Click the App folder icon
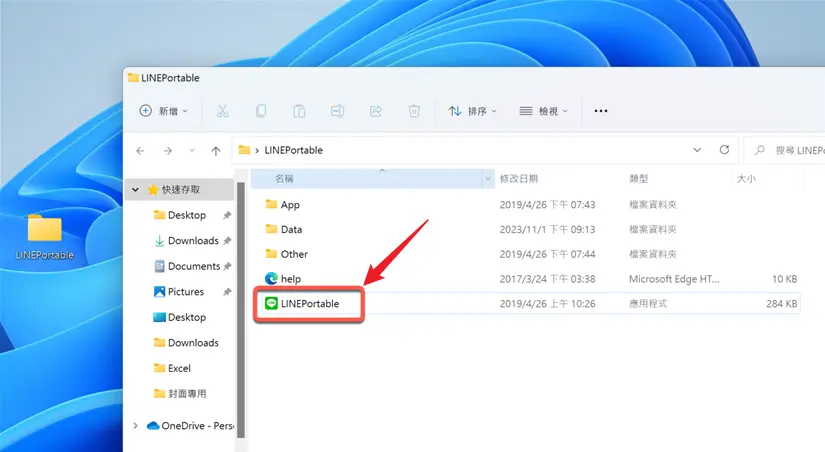Image resolution: width=825 pixels, height=452 pixels. coord(271,204)
